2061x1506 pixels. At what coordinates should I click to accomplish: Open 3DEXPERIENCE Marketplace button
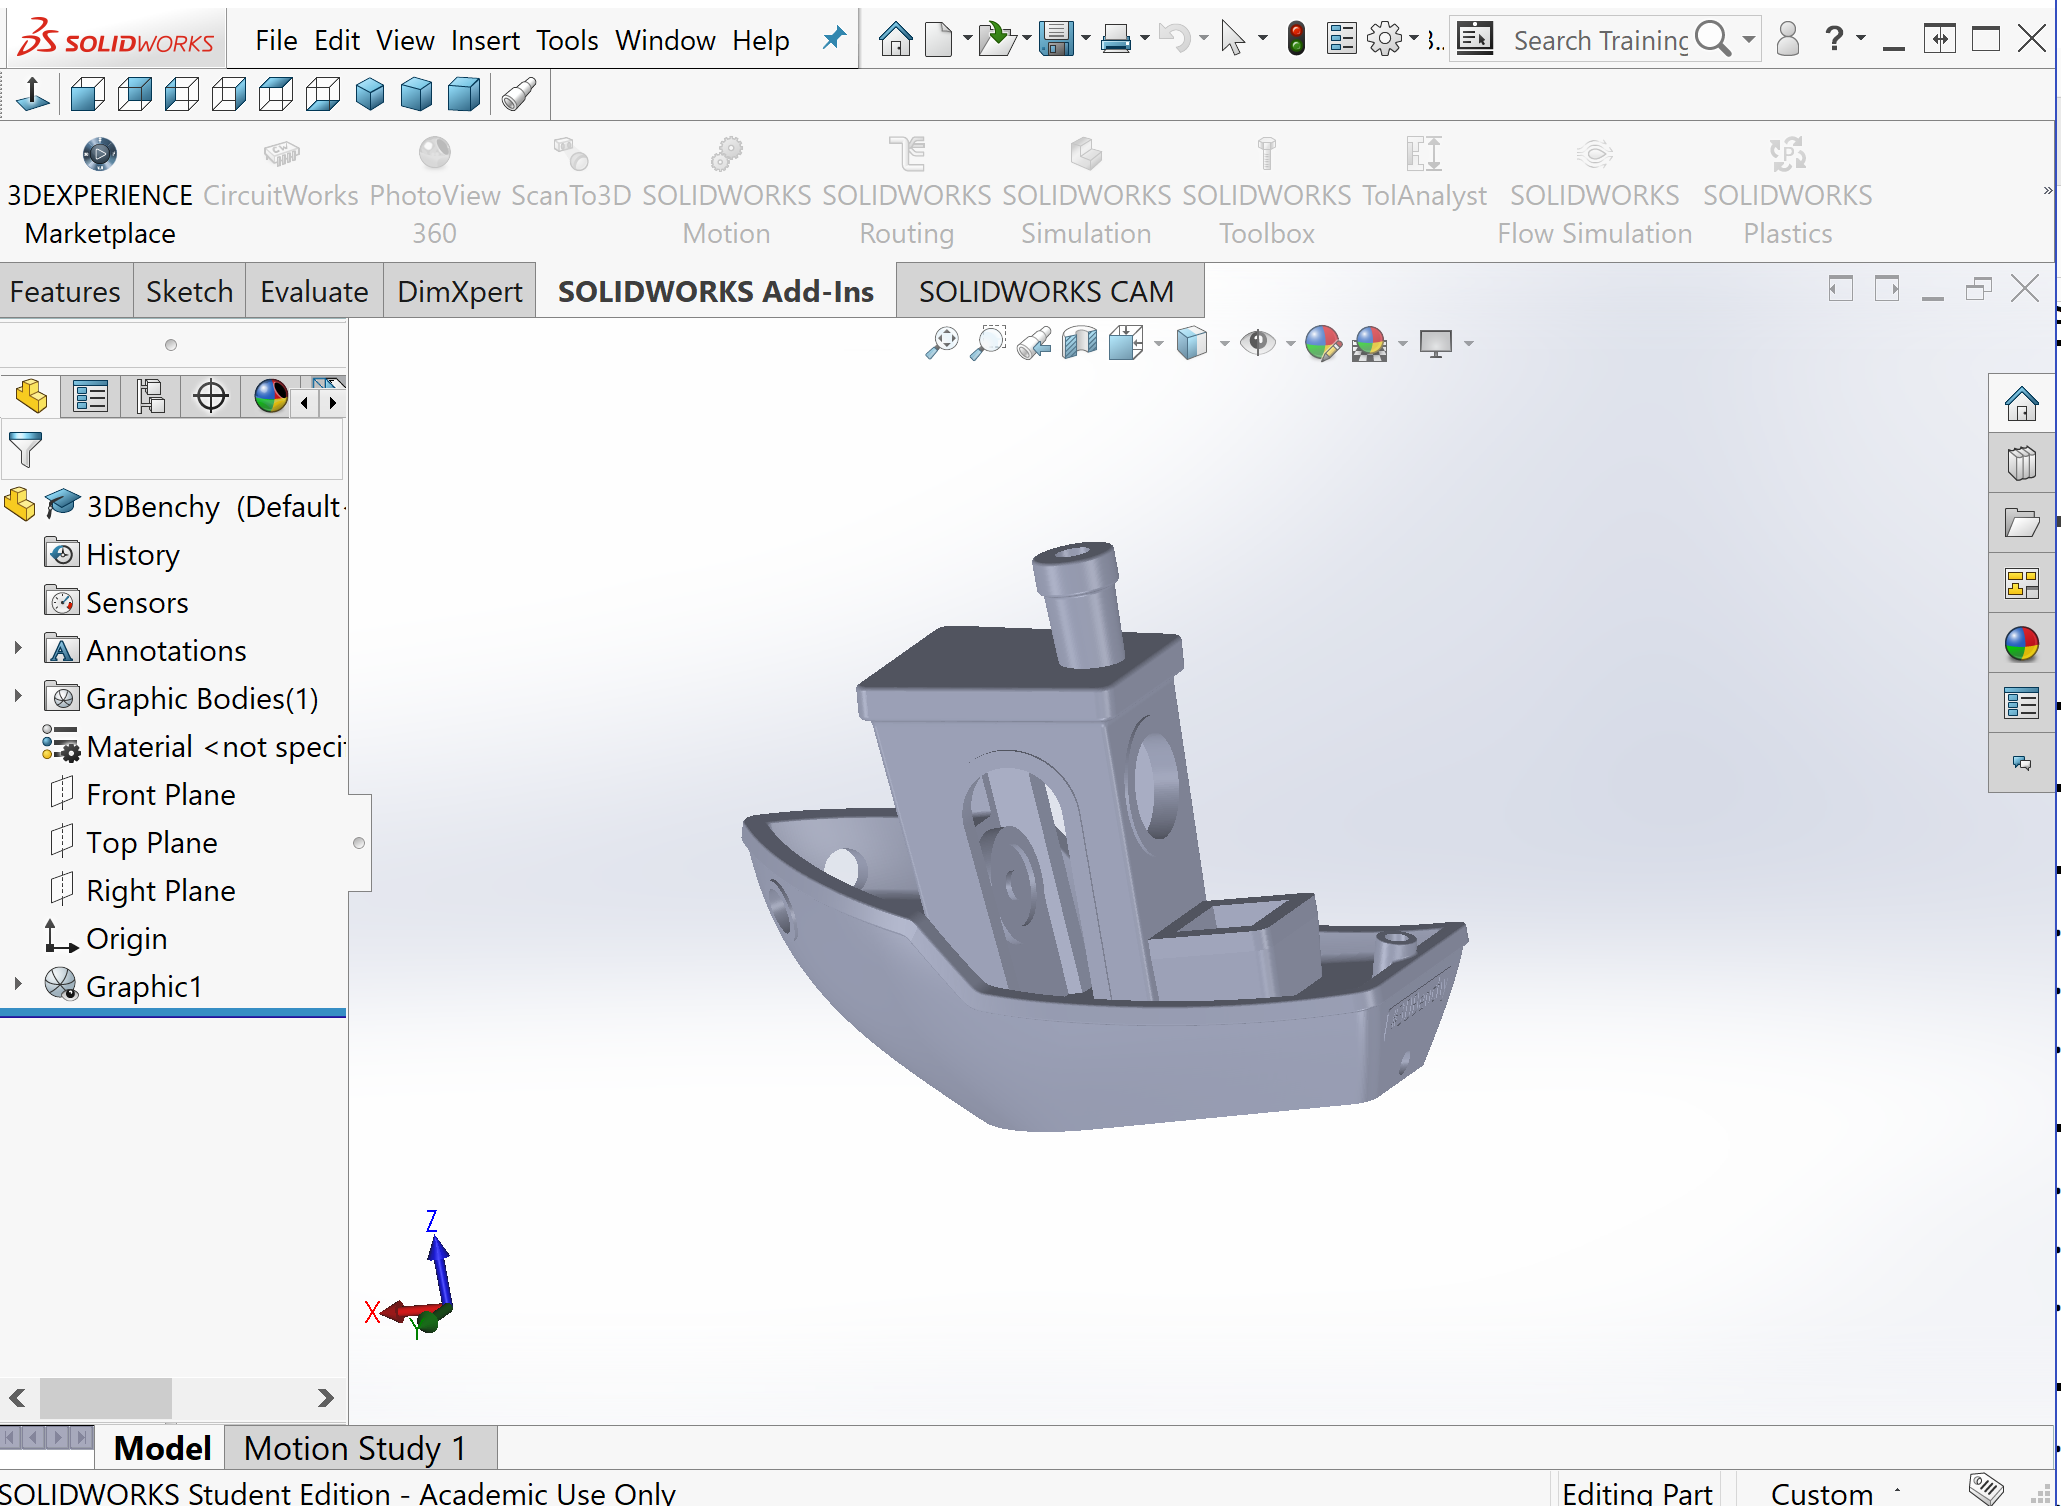pos(100,192)
